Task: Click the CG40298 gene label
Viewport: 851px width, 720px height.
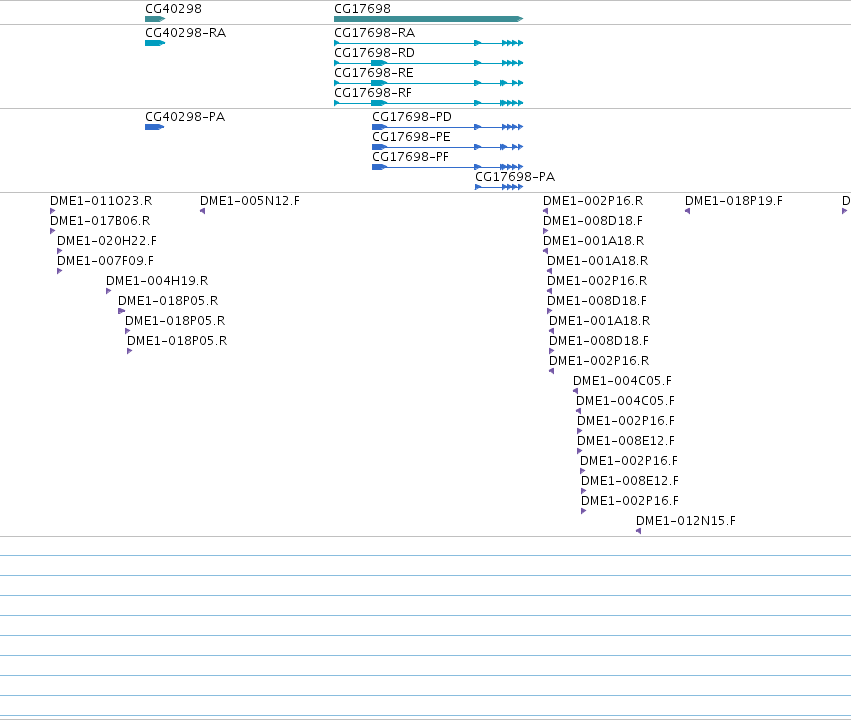Action: (173, 9)
